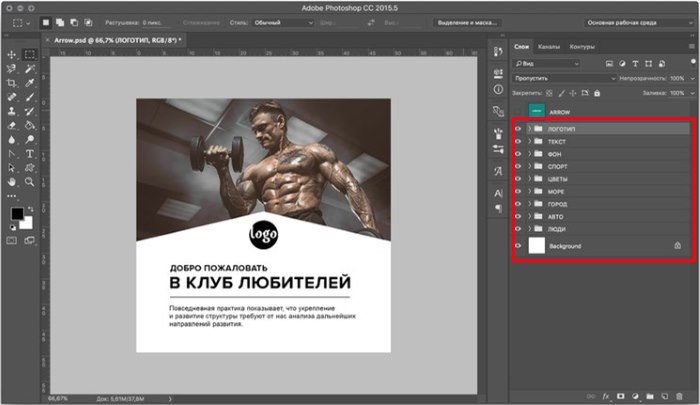The height and width of the screenshot is (405, 700).
Task: Click the delete layer trash icon
Action: [681, 396]
